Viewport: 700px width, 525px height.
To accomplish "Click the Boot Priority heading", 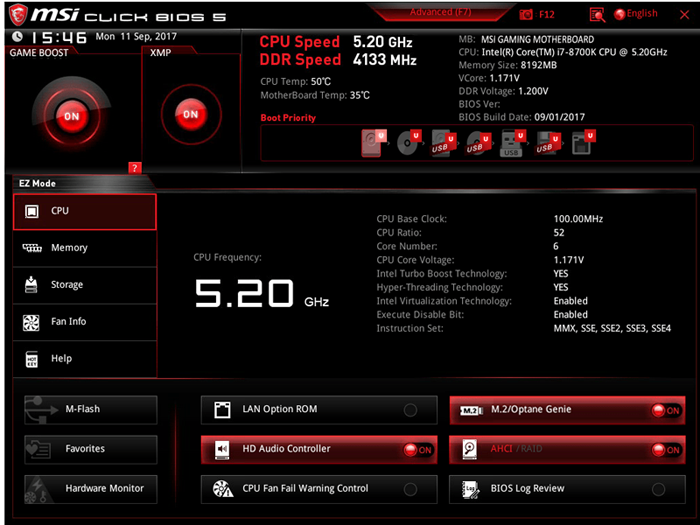I will tap(288, 118).
